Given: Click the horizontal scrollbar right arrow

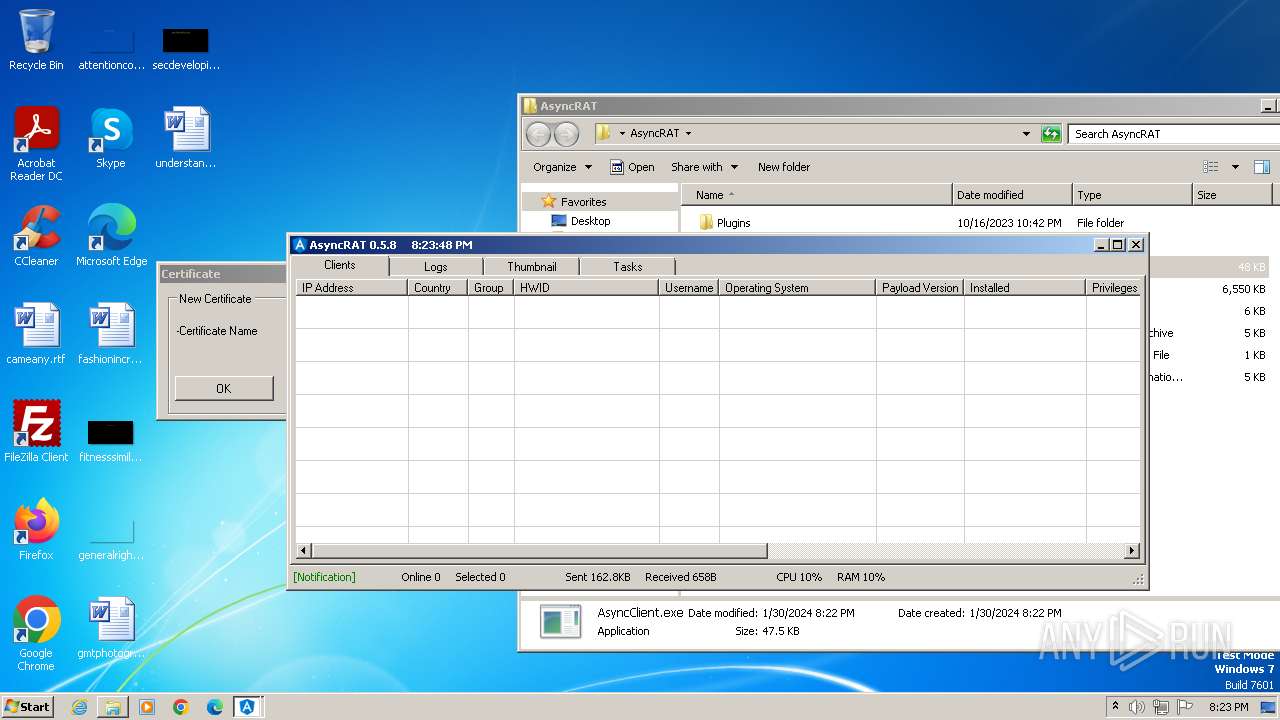Looking at the screenshot, I should [x=1132, y=551].
